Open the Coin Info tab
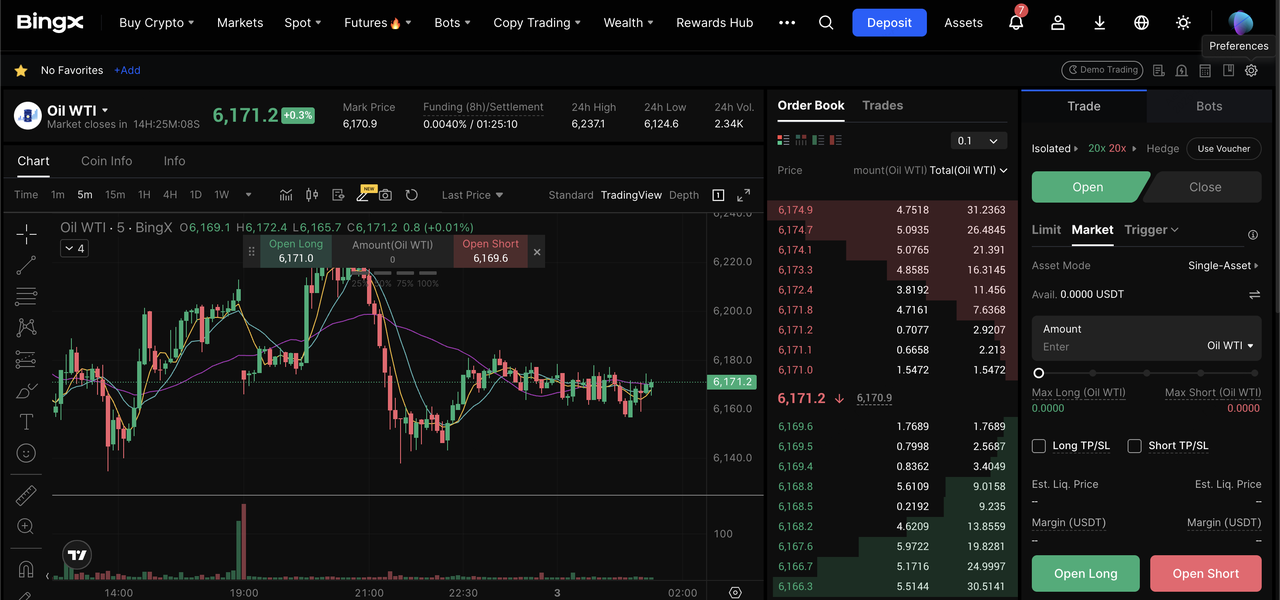Image resolution: width=1280 pixels, height=600 pixels. point(106,161)
